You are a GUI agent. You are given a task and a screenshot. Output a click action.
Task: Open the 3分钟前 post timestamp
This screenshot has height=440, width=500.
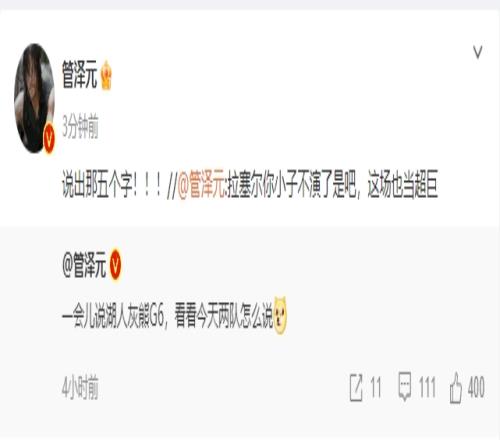(x=80, y=127)
